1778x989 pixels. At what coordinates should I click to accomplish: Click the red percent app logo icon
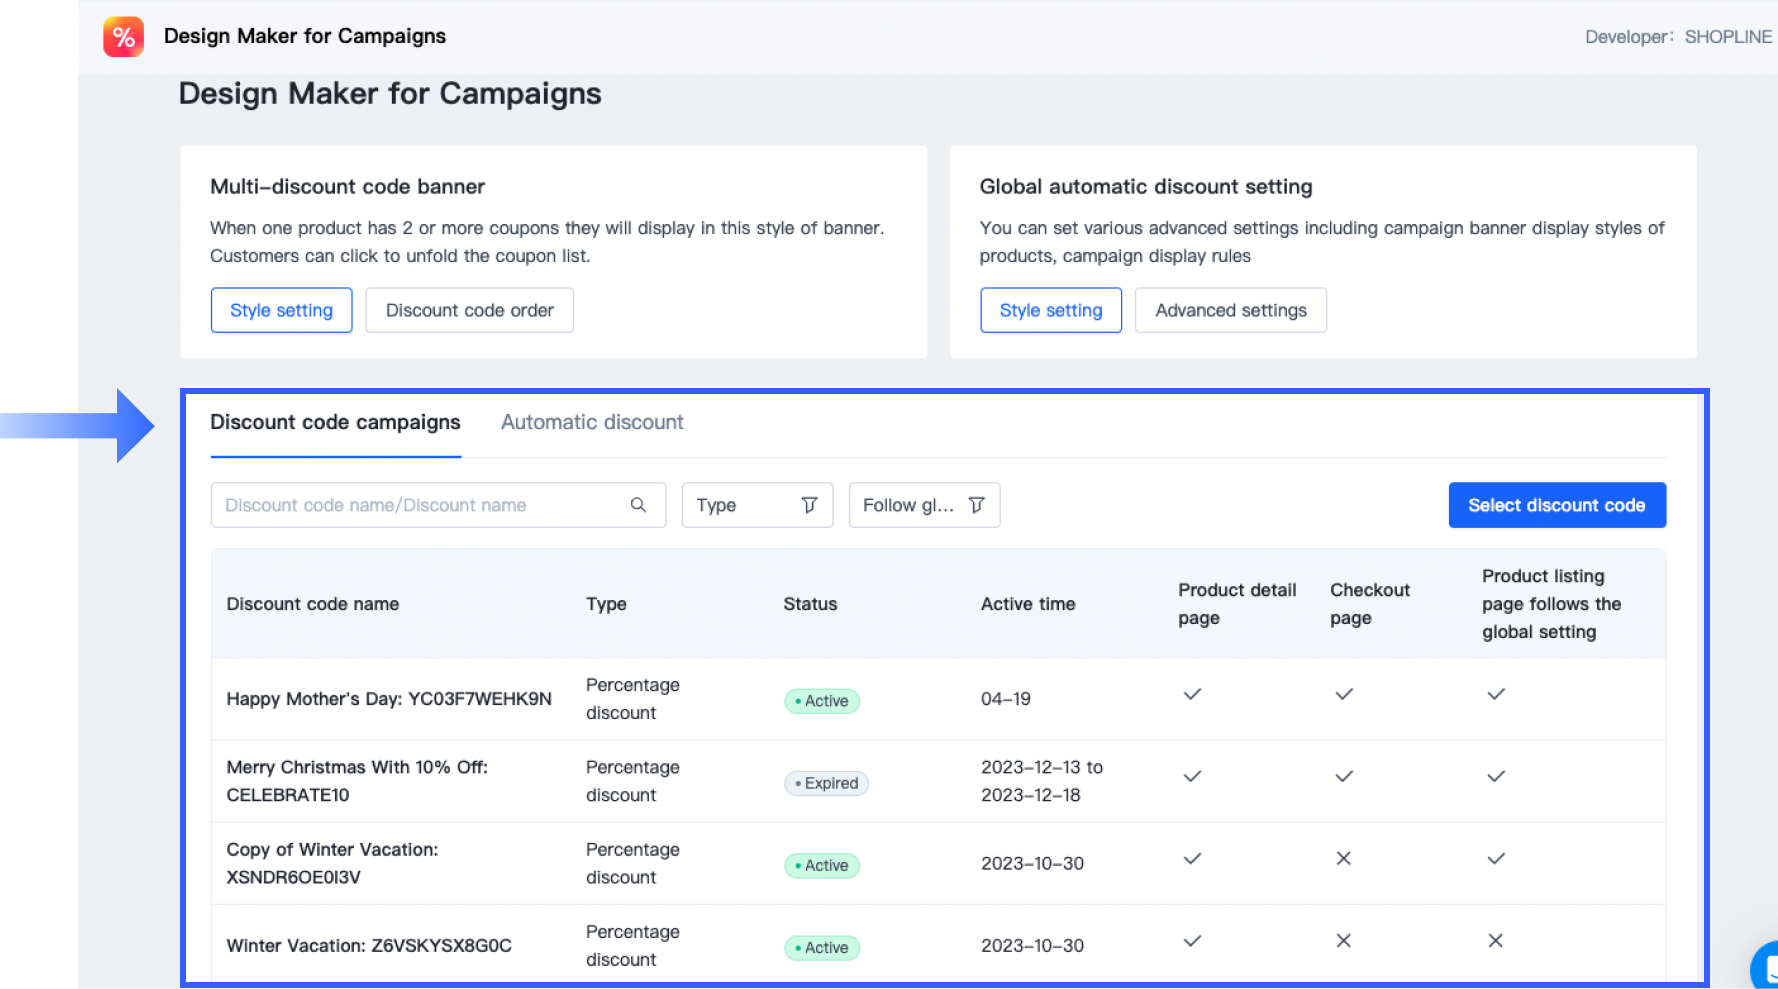123,37
